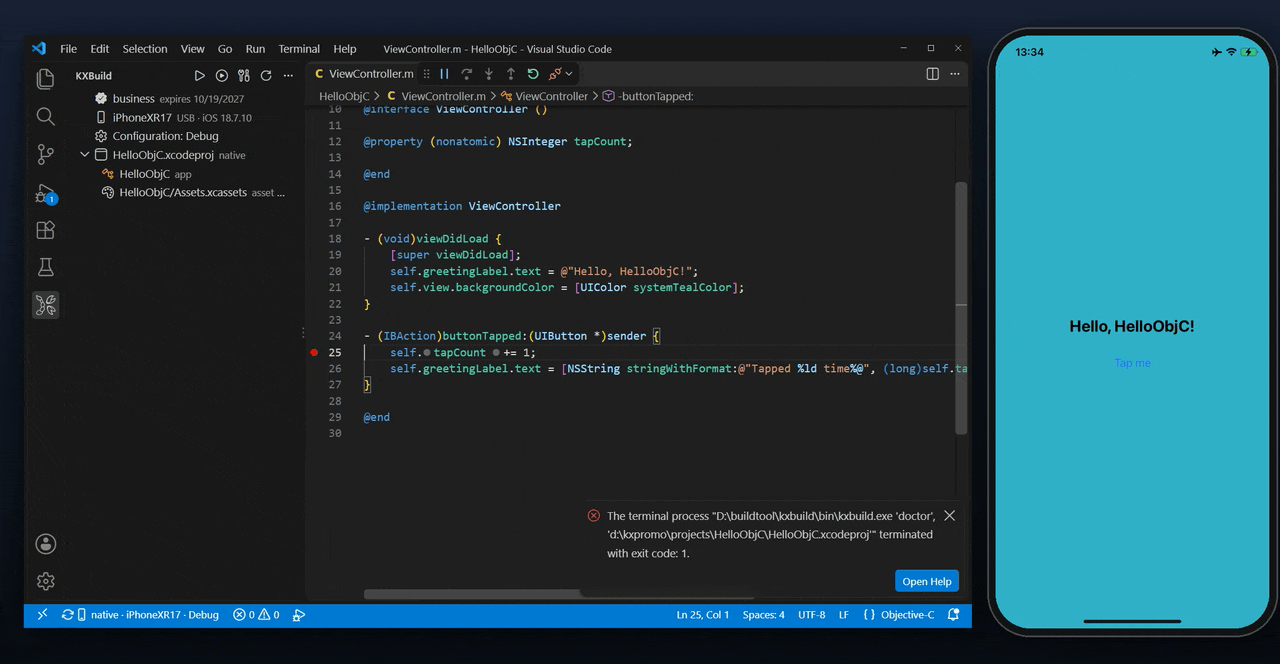Select the iPhoneXR17 device row
Image resolution: width=1280 pixels, height=664 pixels.
190,117
